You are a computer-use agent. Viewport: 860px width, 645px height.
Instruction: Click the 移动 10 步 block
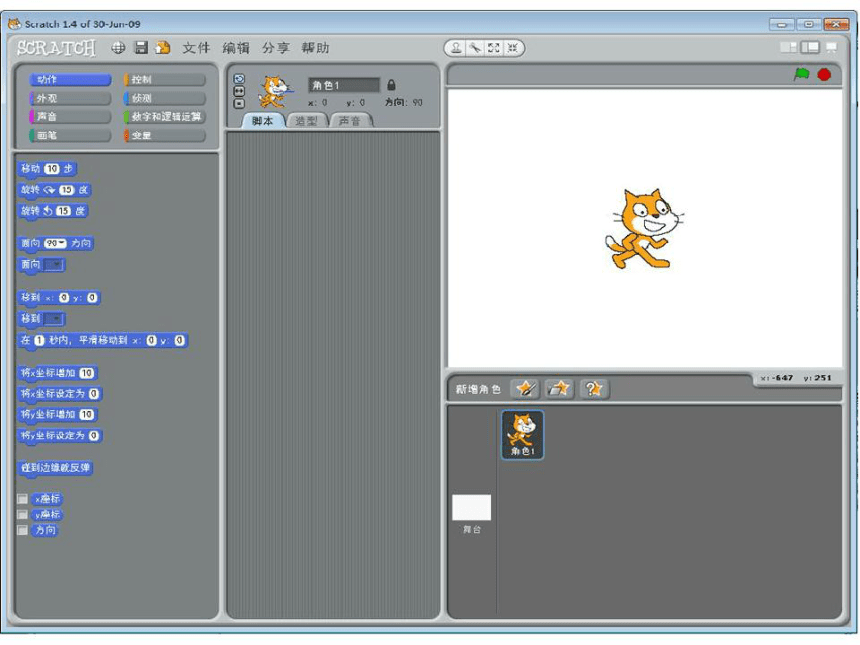(x=47, y=169)
